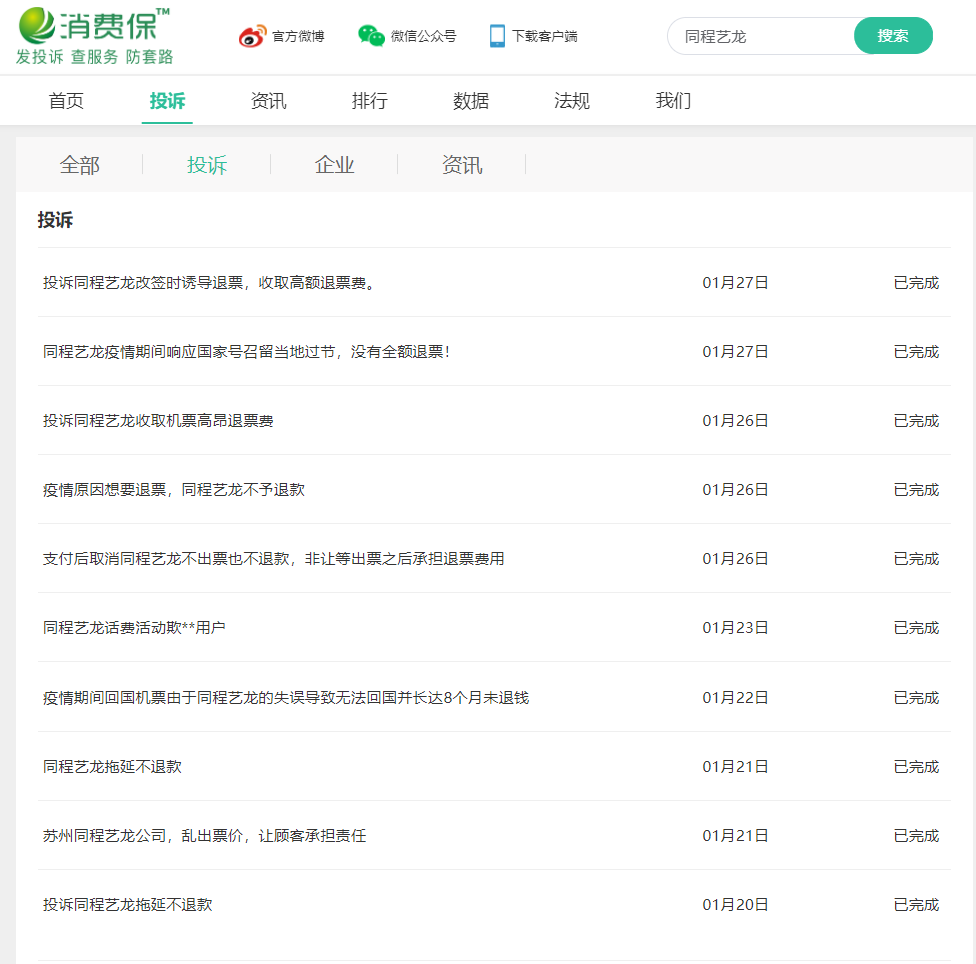This screenshot has height=964, width=976.
Task: Select 投诉 in main navigation bar
Action: (167, 100)
